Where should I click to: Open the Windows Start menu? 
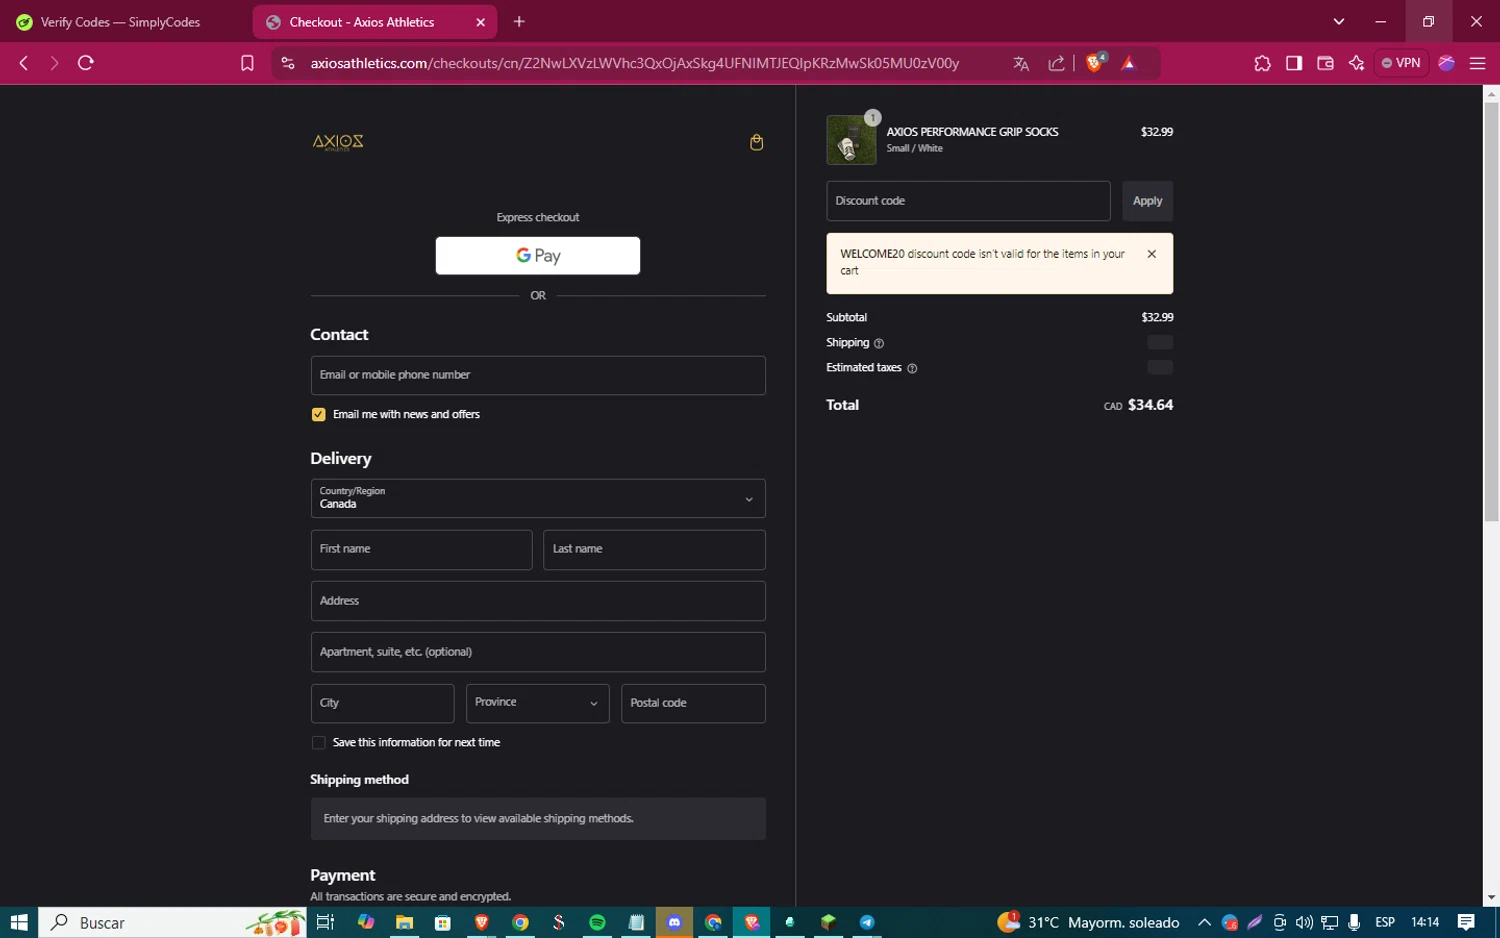coord(19,922)
